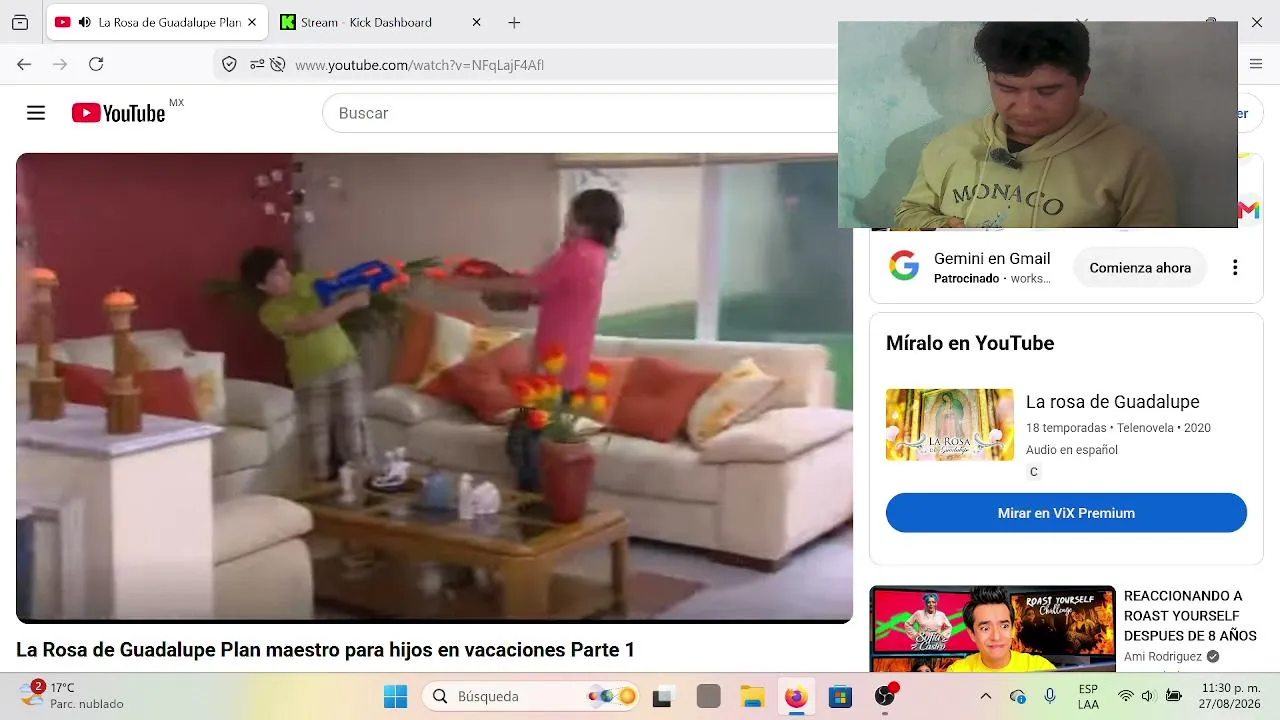
Task: Close the Kick Dashboard tab
Action: click(476, 22)
